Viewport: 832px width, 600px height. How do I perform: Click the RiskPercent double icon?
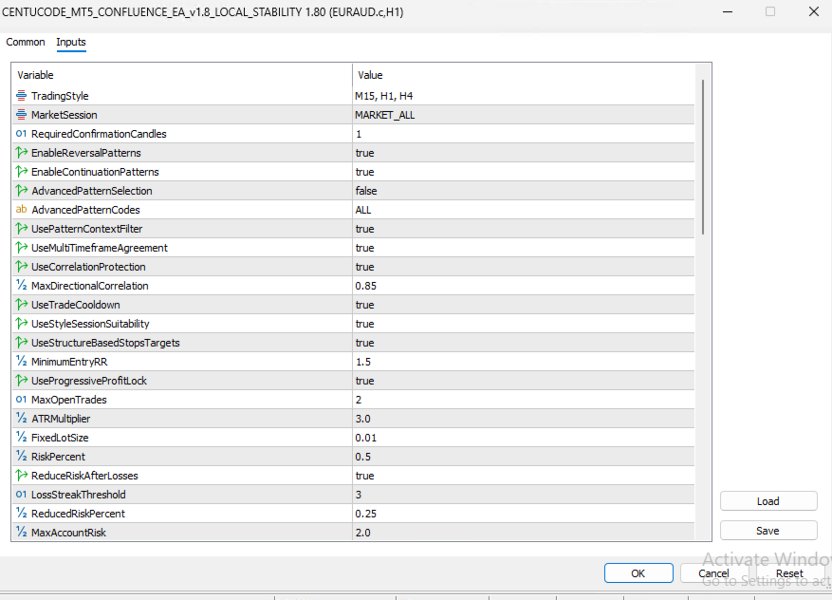click(x=21, y=456)
